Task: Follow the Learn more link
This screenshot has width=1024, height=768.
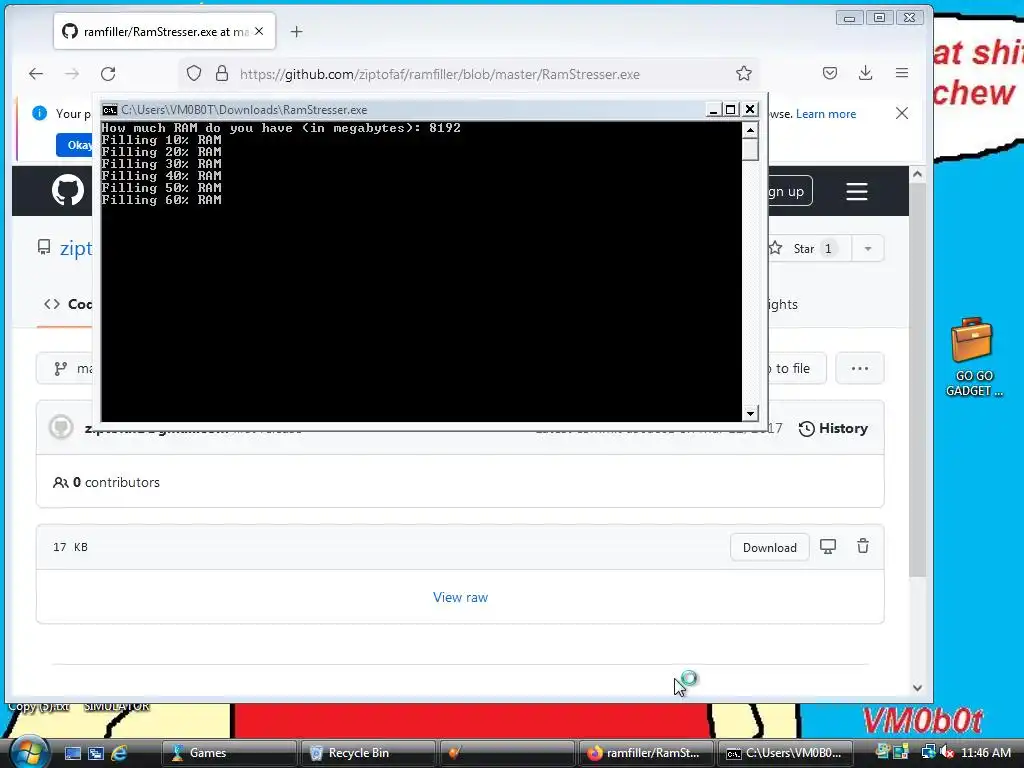Action: (825, 114)
